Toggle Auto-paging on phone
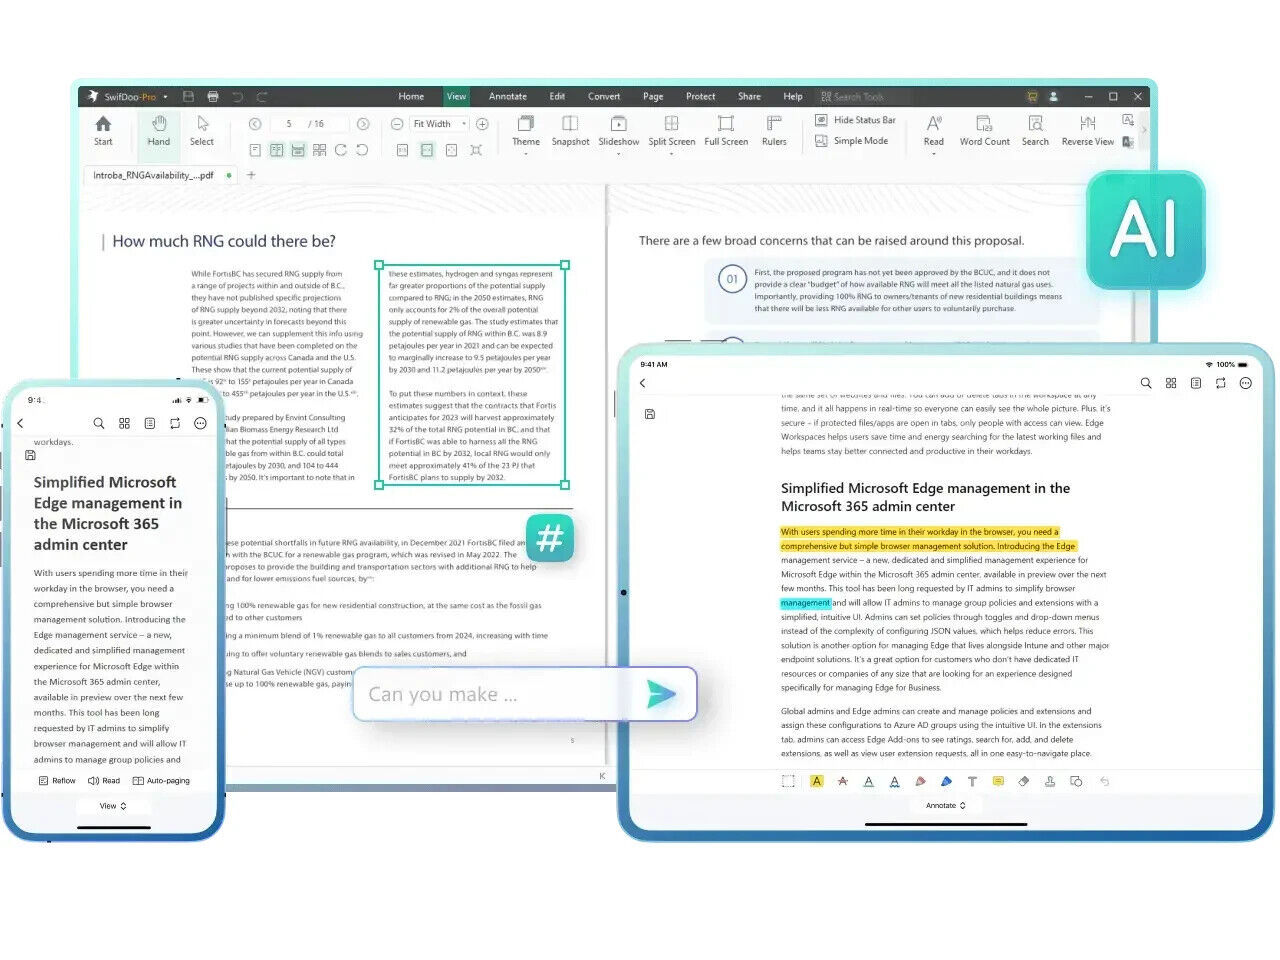The width and height of the screenshot is (1280, 960). tap(161, 781)
